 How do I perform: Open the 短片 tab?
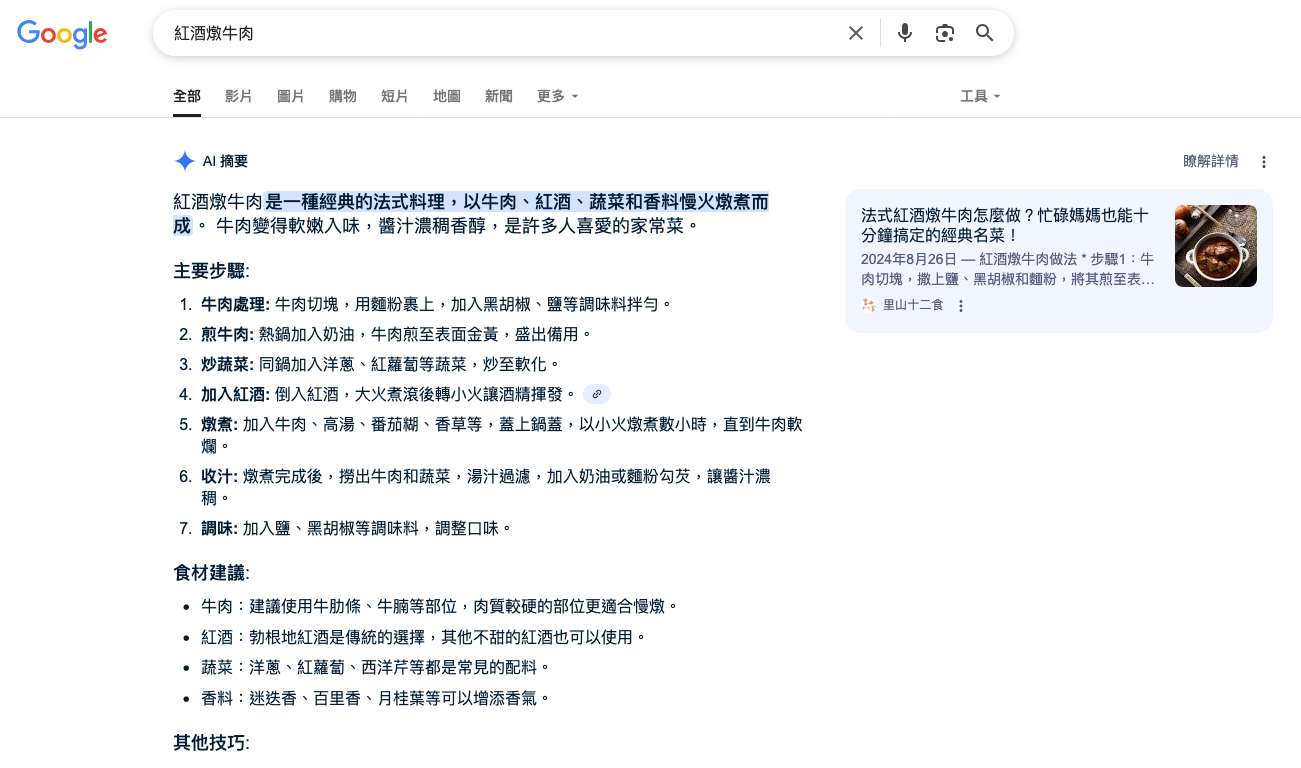(395, 96)
